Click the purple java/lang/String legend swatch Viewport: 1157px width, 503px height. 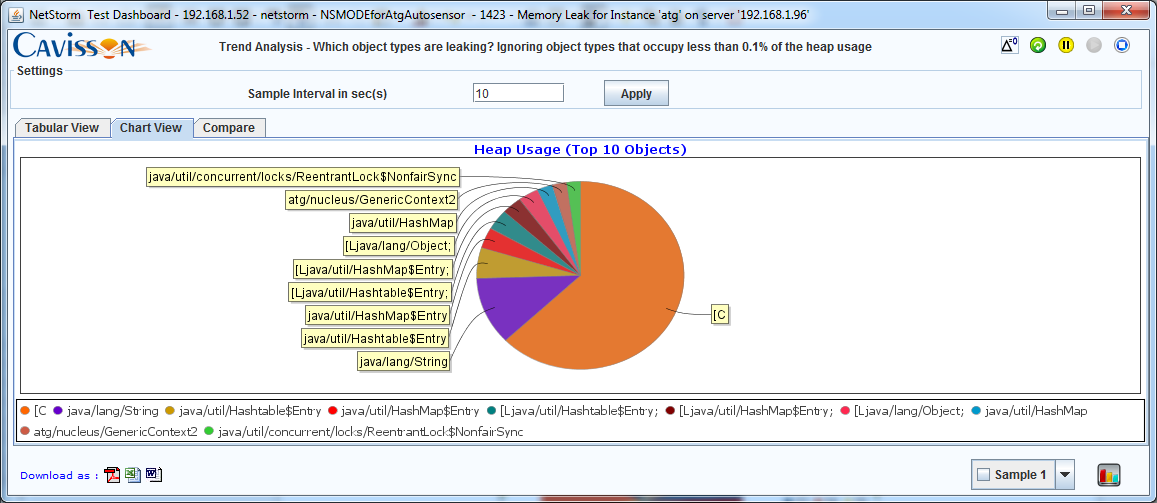pyautogui.click(x=58, y=411)
